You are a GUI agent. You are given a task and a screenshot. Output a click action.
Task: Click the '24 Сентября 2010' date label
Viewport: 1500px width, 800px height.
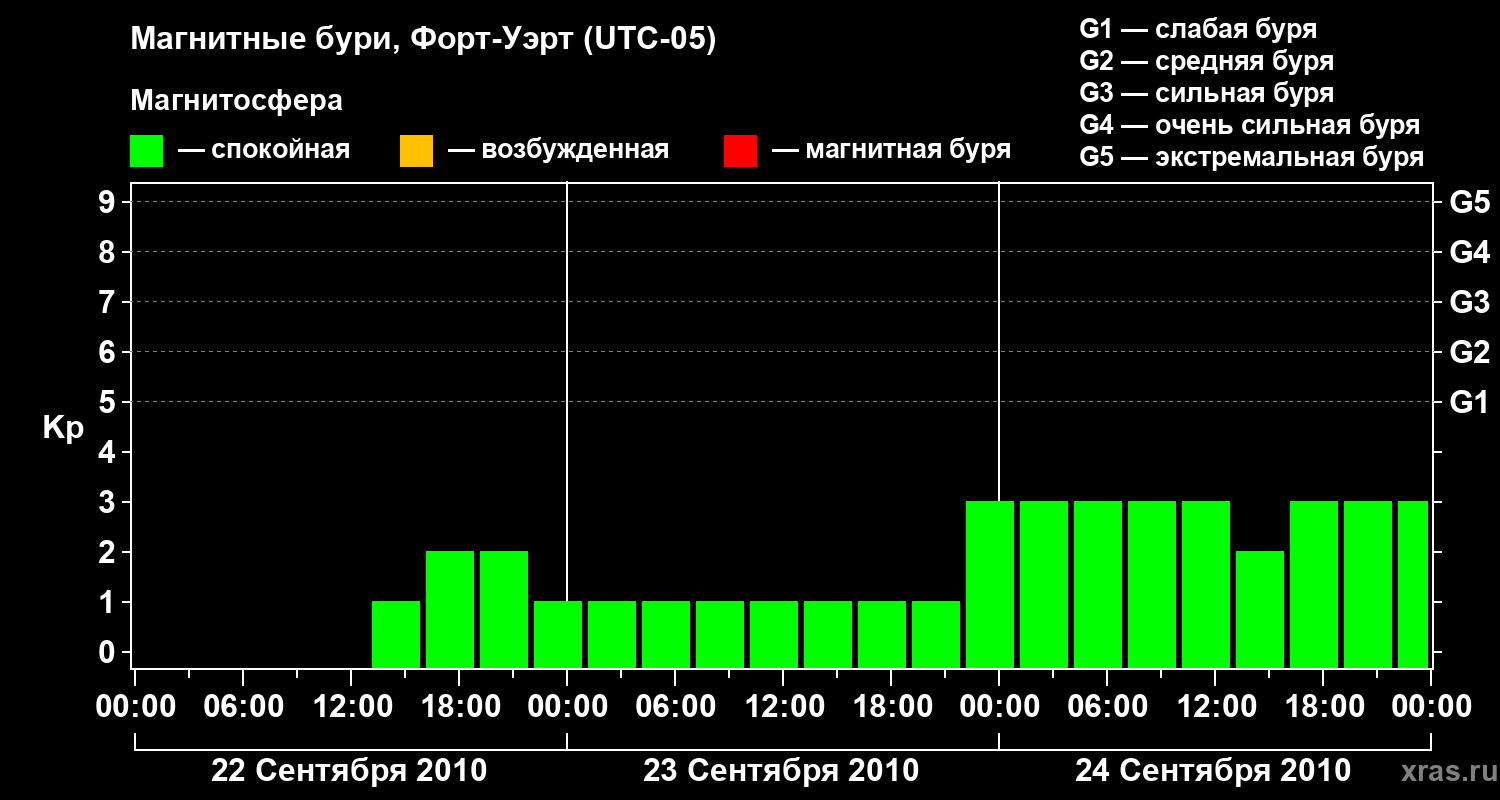tap(1213, 771)
